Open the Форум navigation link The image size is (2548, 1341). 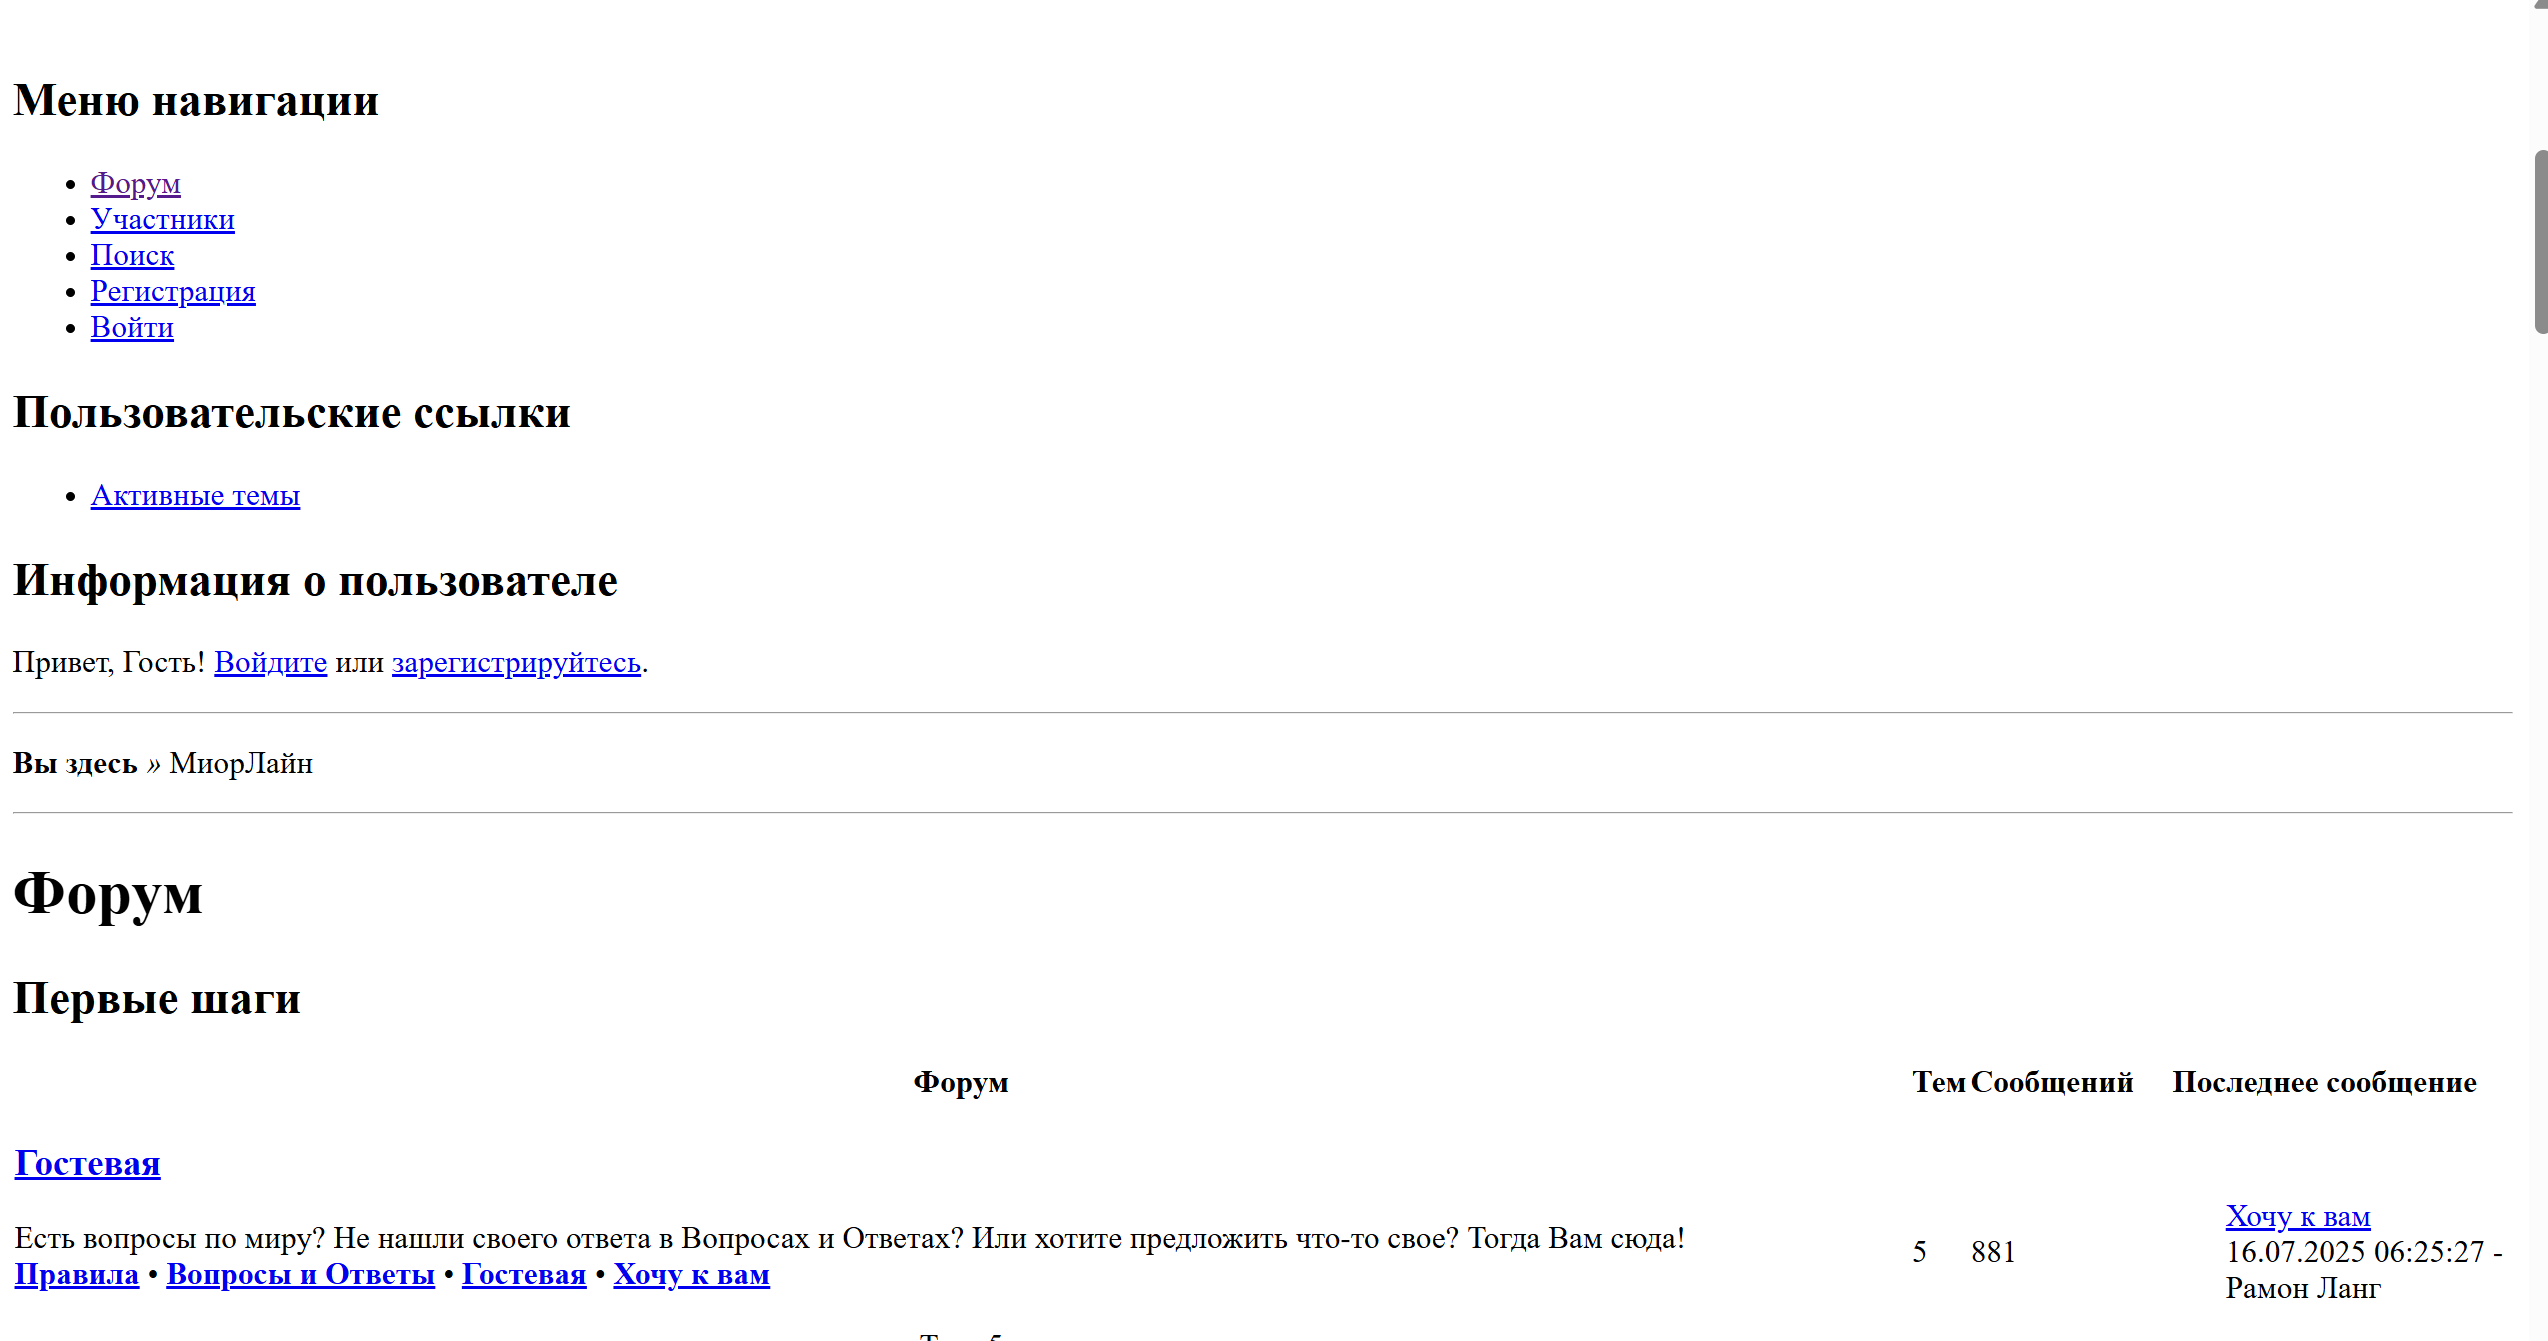click(135, 184)
